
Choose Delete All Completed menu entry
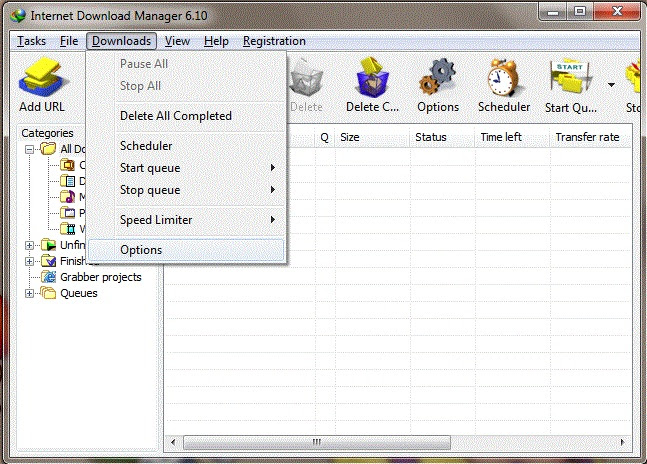click(x=186, y=116)
